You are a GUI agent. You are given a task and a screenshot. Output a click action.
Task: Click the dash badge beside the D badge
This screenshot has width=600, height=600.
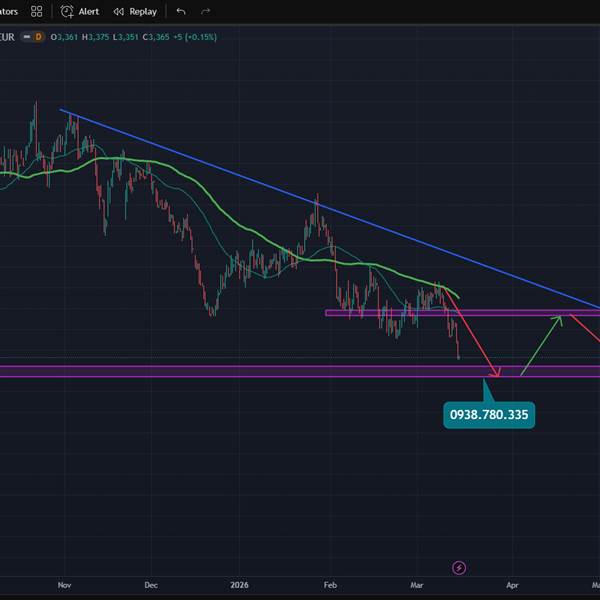click(x=27, y=37)
